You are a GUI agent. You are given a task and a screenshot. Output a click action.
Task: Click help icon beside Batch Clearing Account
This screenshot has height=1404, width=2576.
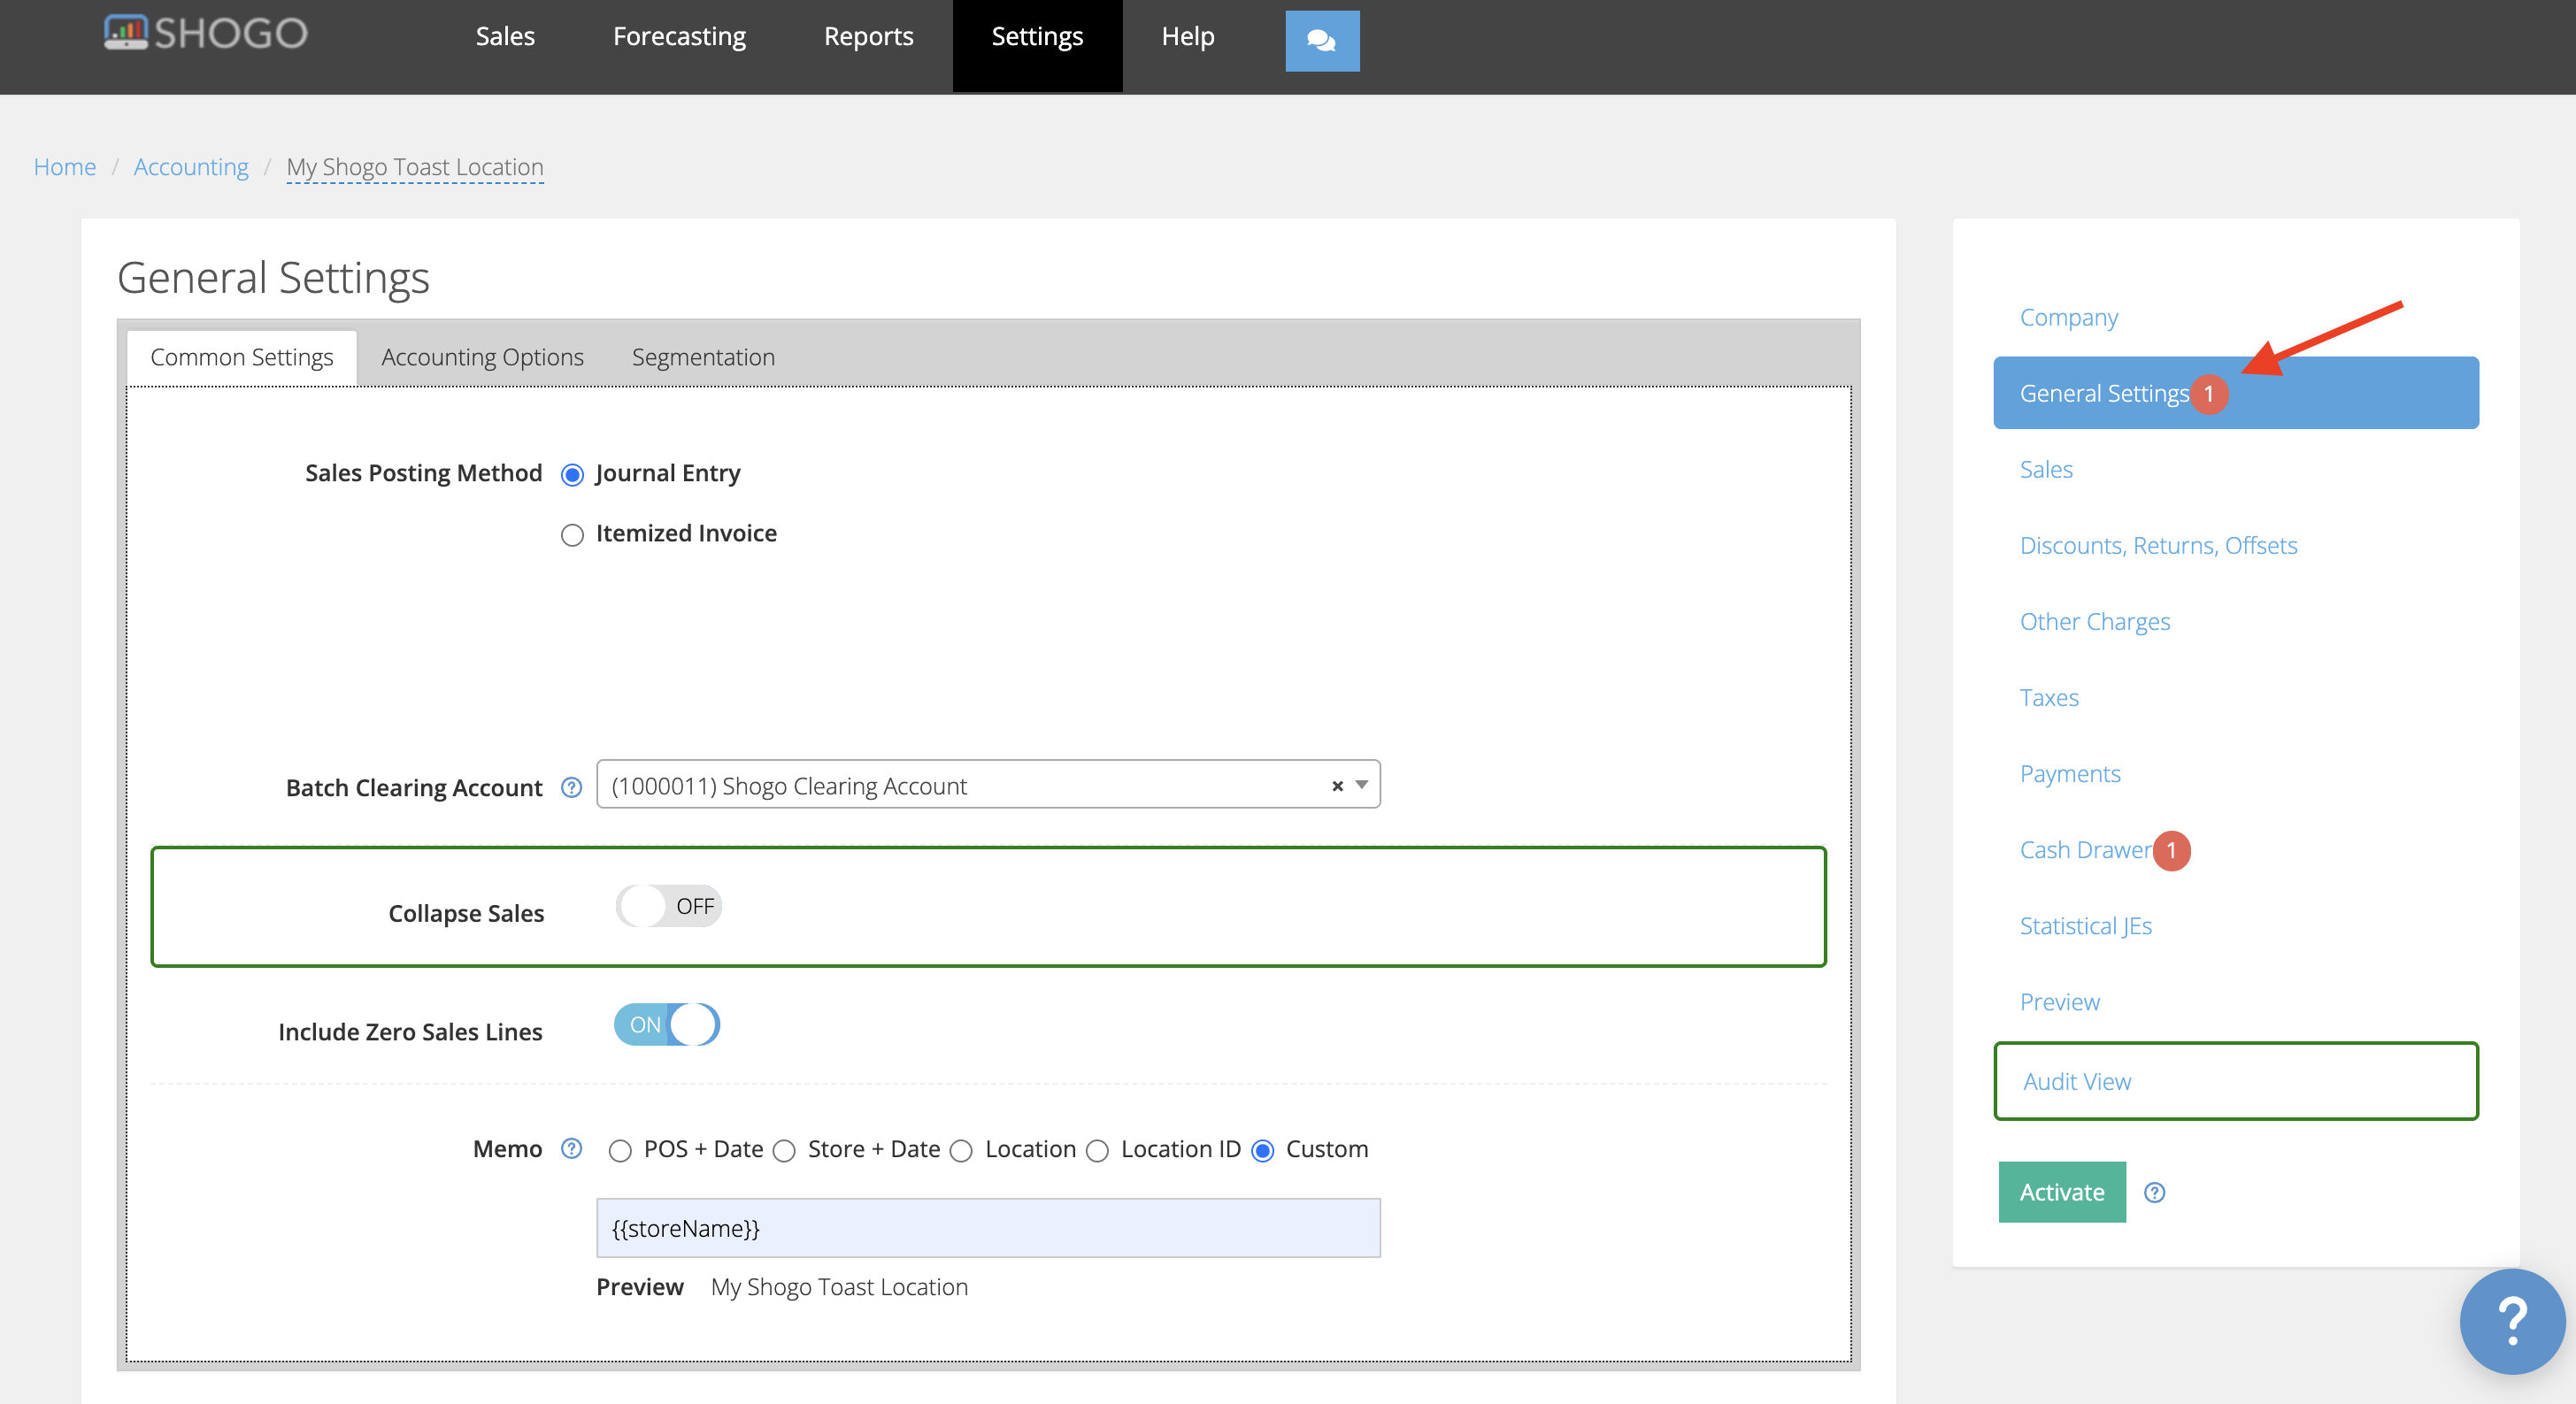571,788
